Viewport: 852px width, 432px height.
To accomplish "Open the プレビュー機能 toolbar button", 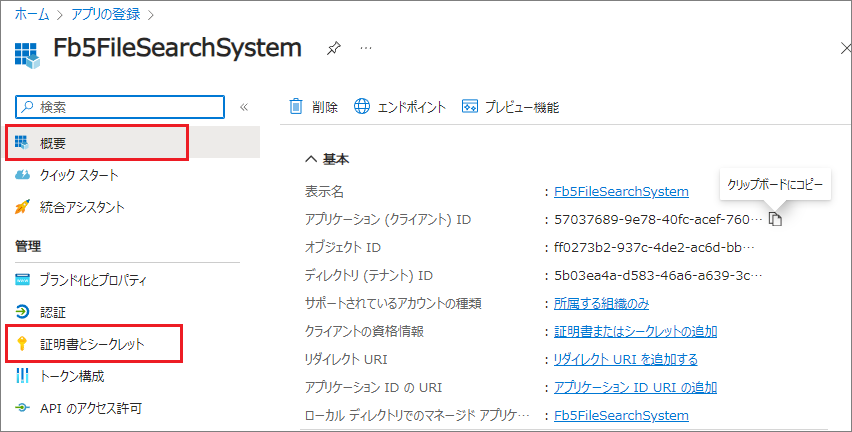I will coord(469,107).
